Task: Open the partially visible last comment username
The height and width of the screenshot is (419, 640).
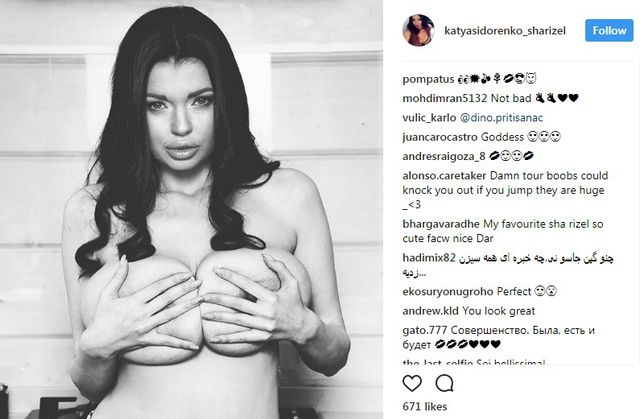Action: 438,362
